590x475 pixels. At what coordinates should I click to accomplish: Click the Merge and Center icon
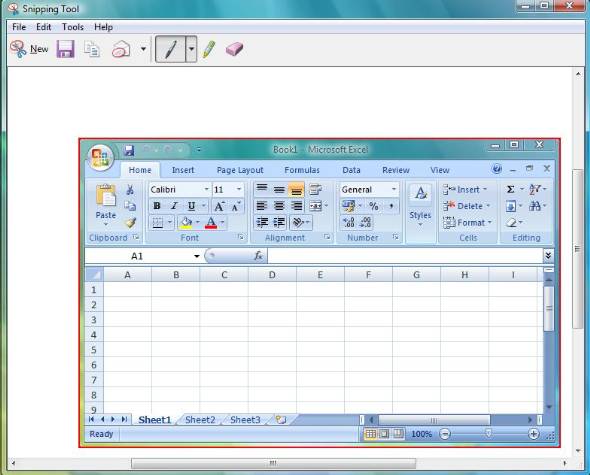pyautogui.click(x=316, y=206)
